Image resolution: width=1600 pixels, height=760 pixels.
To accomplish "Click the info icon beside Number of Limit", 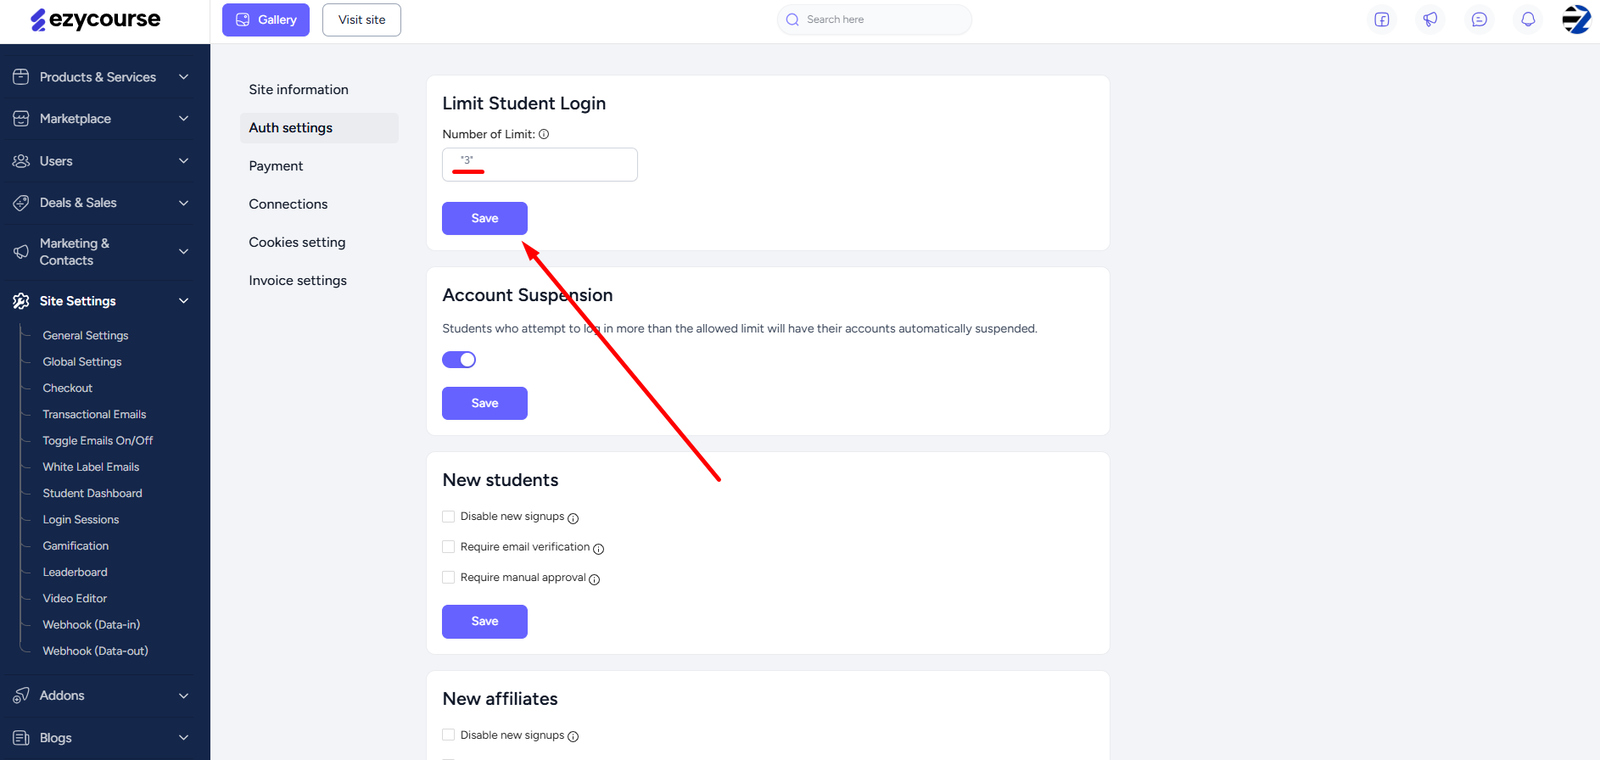I will tap(544, 134).
